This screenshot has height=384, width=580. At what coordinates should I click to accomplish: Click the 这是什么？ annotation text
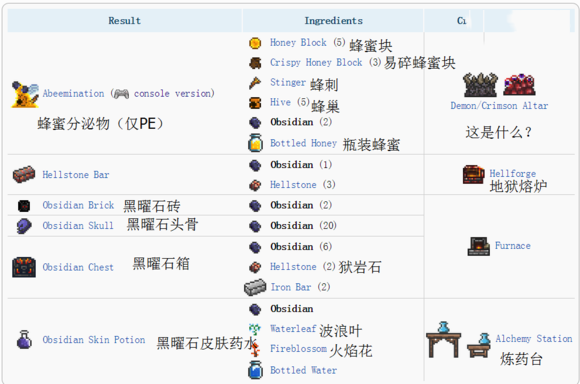click(x=499, y=132)
